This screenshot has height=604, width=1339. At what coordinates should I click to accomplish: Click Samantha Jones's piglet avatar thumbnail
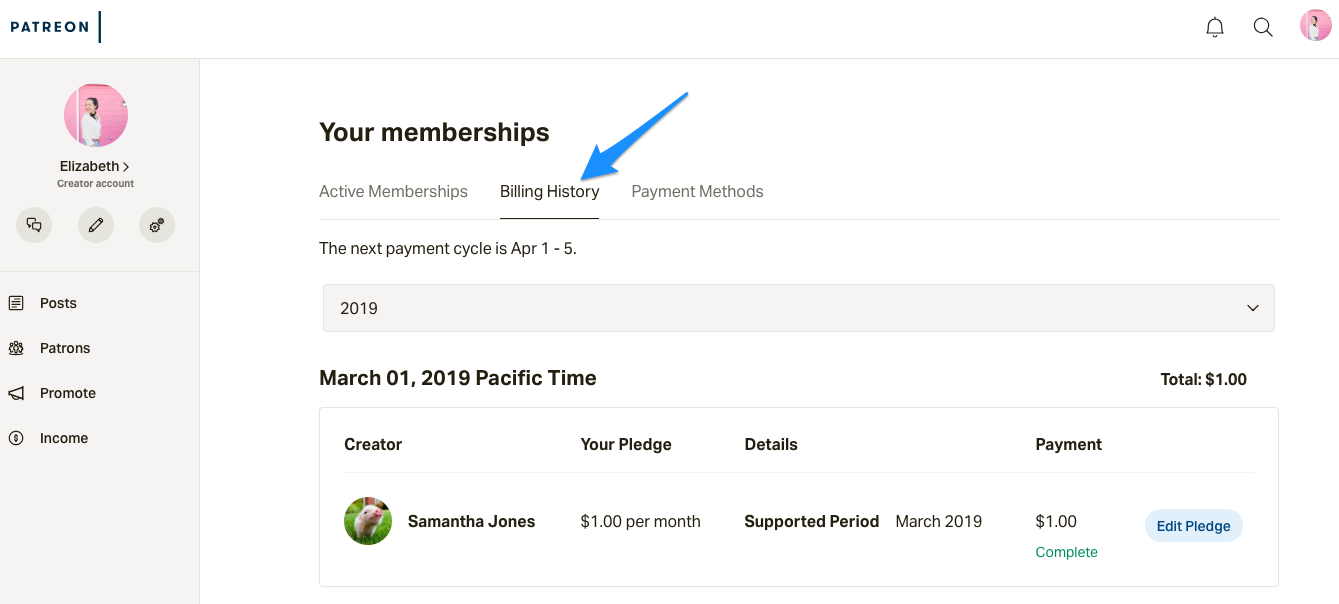click(368, 521)
